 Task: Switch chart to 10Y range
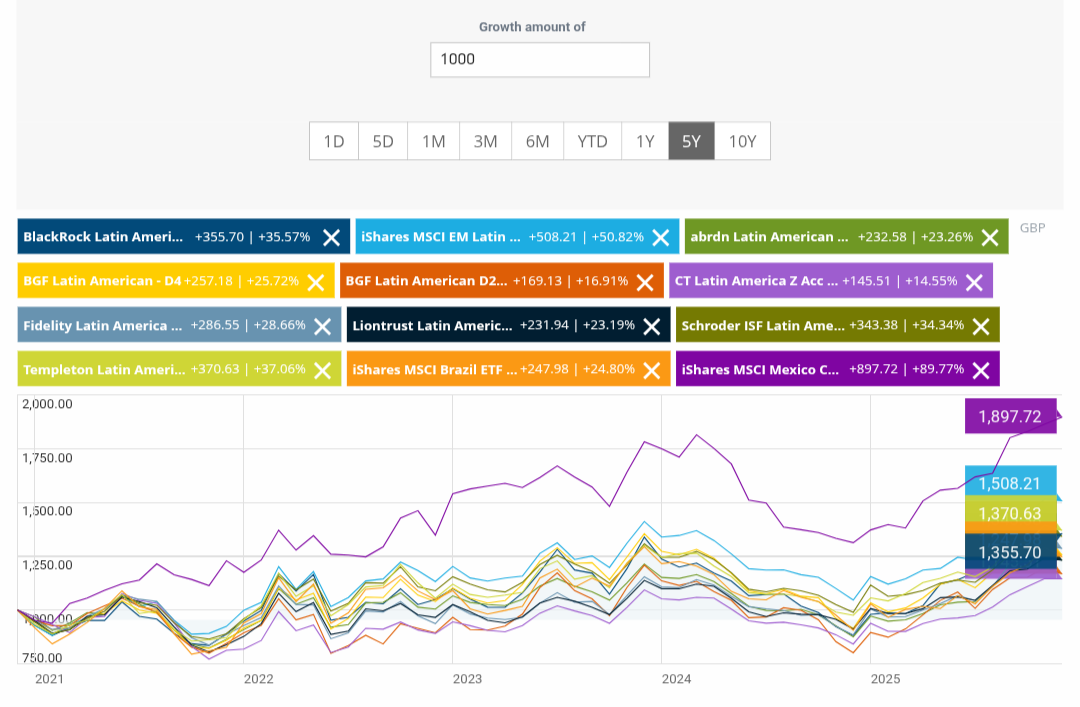click(742, 141)
